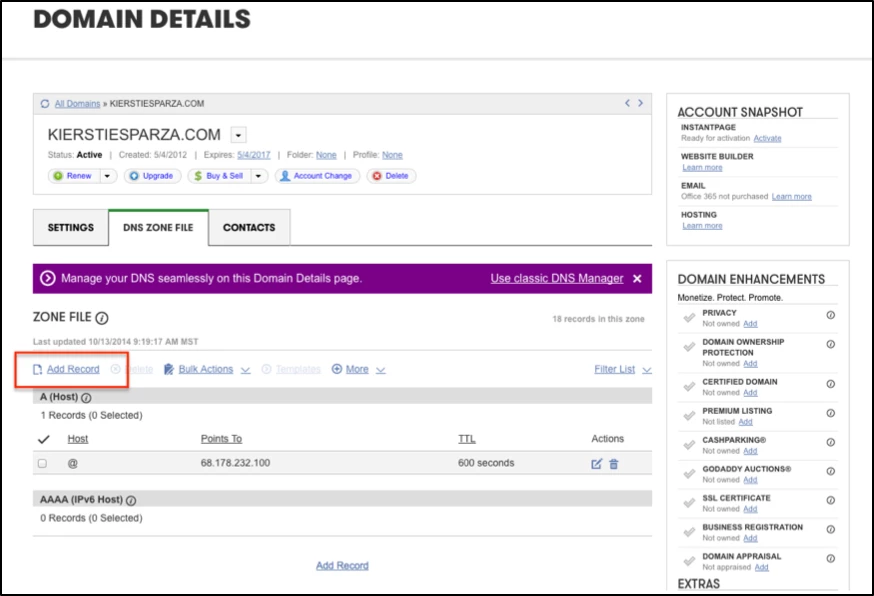
Task: Click the 68.178.232.100 value
Action: click(235, 463)
